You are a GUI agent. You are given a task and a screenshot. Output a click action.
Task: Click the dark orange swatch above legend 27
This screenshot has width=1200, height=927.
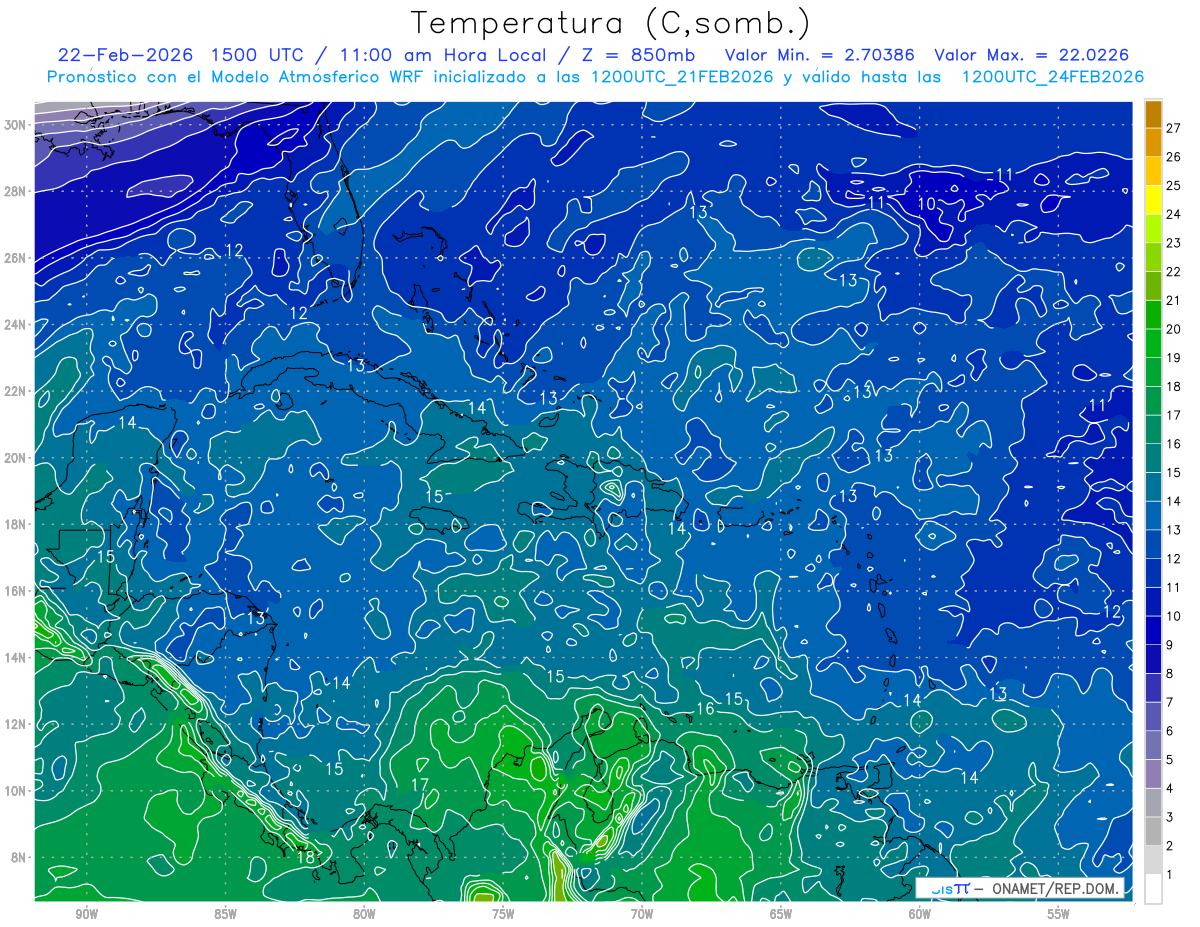coord(1153,114)
